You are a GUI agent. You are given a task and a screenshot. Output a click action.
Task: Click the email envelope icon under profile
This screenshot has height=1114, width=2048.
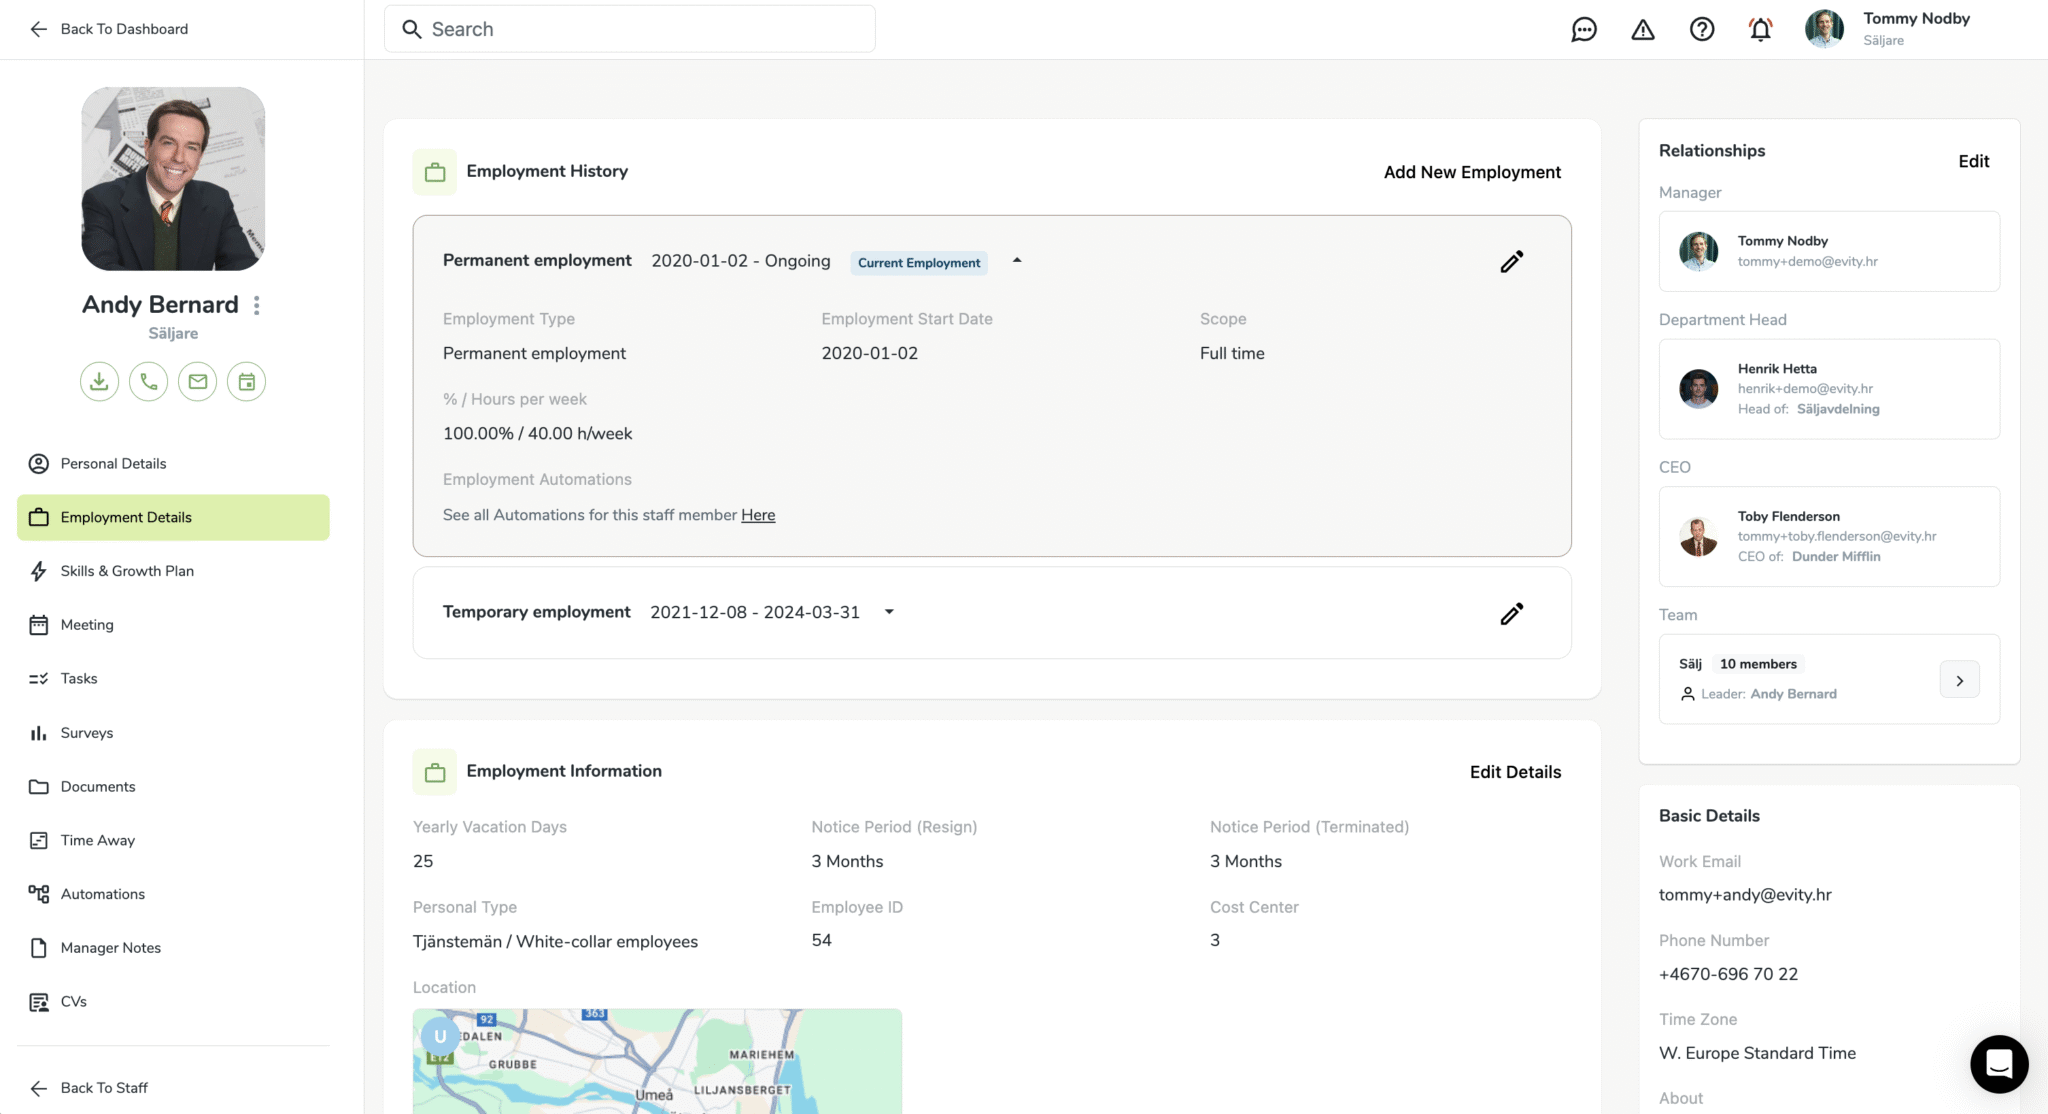coord(197,381)
